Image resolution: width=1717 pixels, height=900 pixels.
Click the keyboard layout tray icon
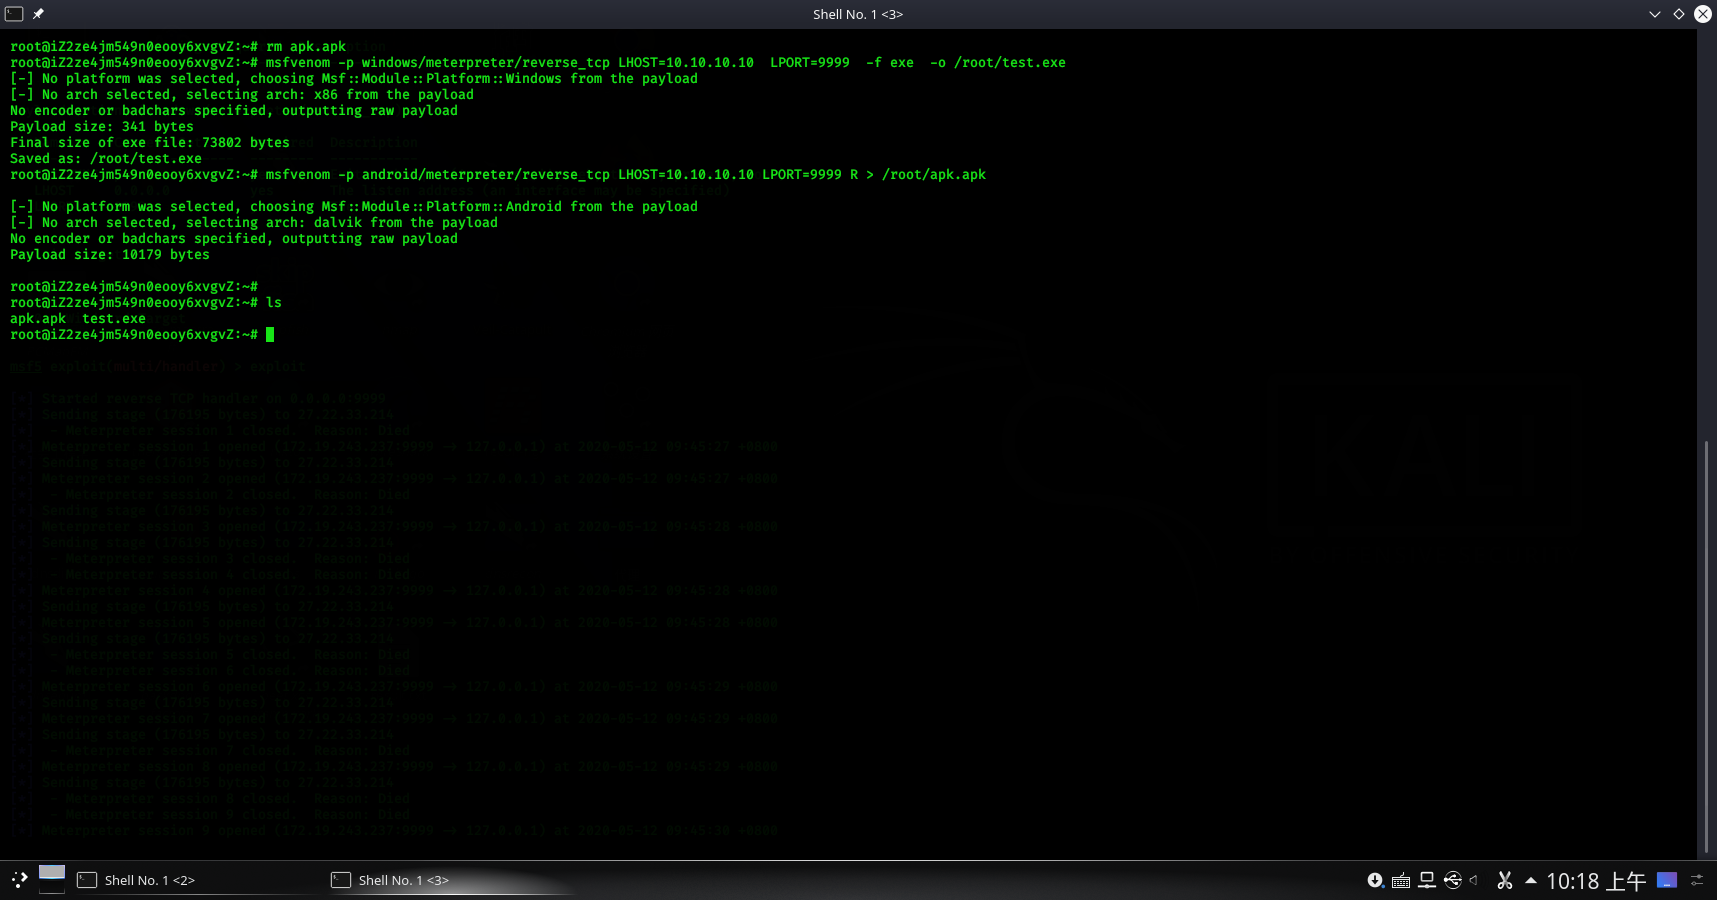1401,881
